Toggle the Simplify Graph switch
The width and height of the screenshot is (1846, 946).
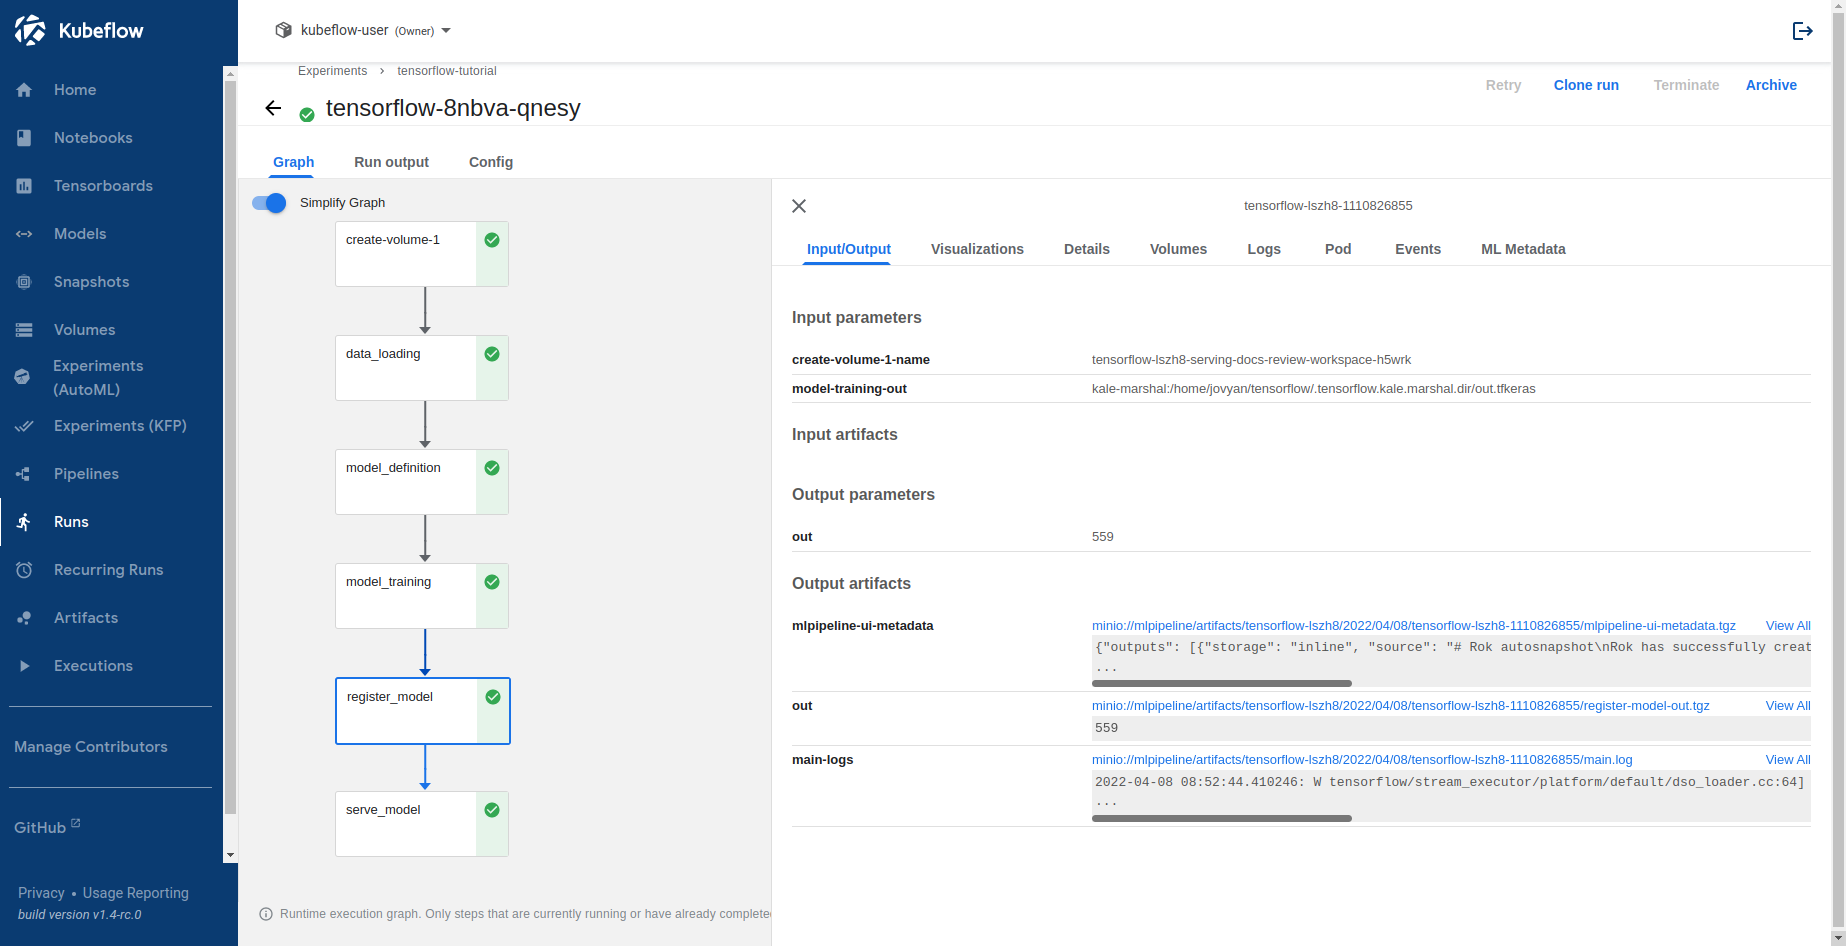(x=269, y=203)
